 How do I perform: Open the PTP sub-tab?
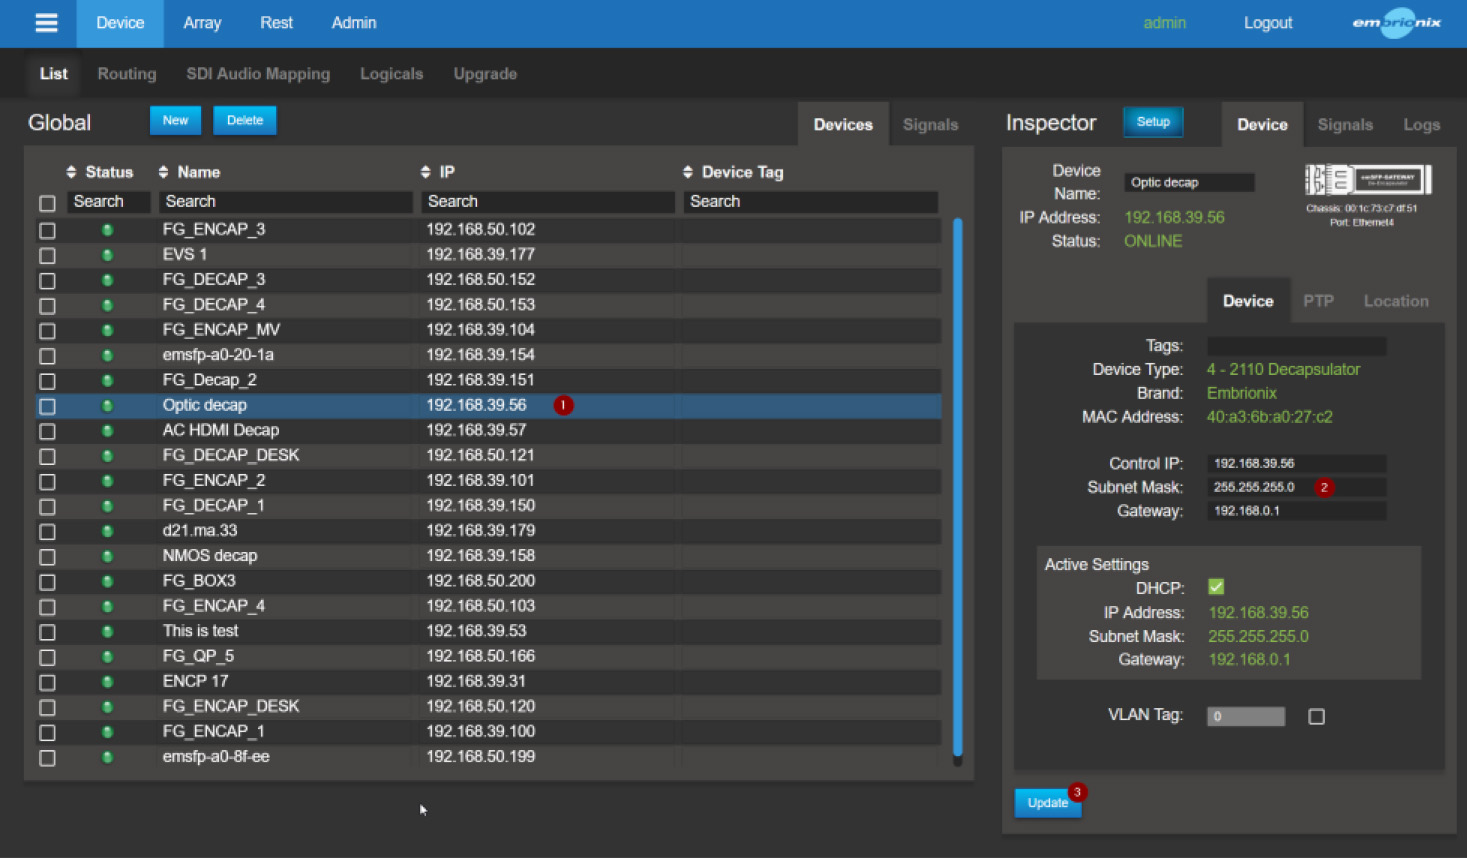tap(1318, 301)
